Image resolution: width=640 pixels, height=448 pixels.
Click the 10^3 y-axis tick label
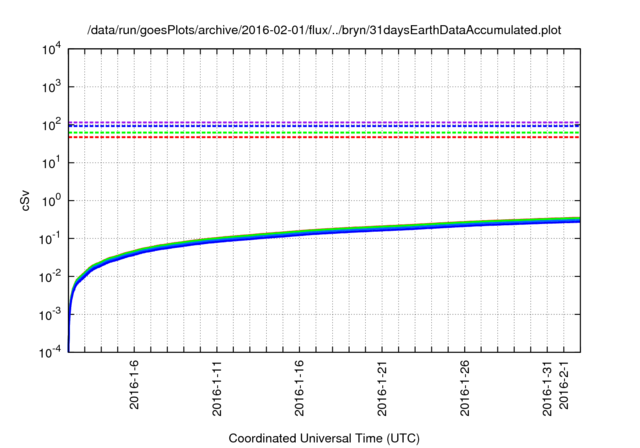(51, 87)
